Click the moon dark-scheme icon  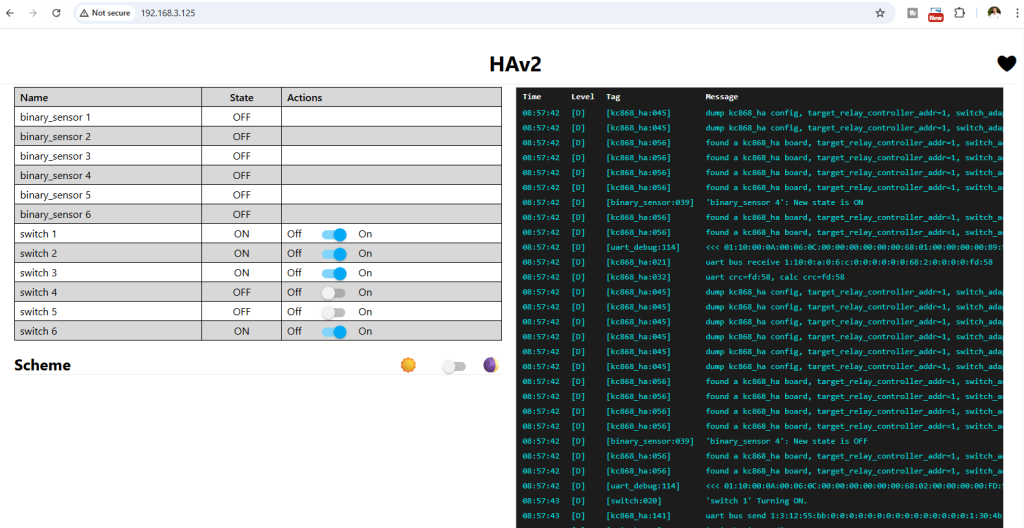click(x=490, y=366)
